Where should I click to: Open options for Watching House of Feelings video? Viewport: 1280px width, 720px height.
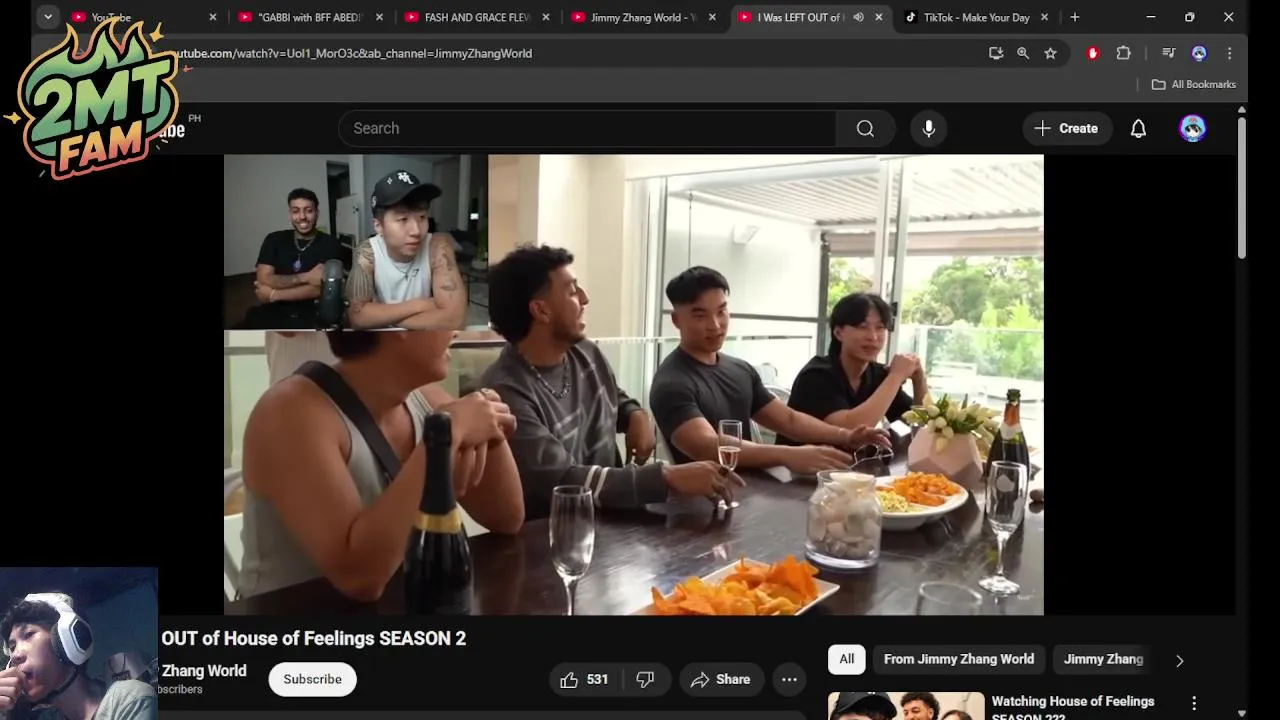tap(1193, 703)
